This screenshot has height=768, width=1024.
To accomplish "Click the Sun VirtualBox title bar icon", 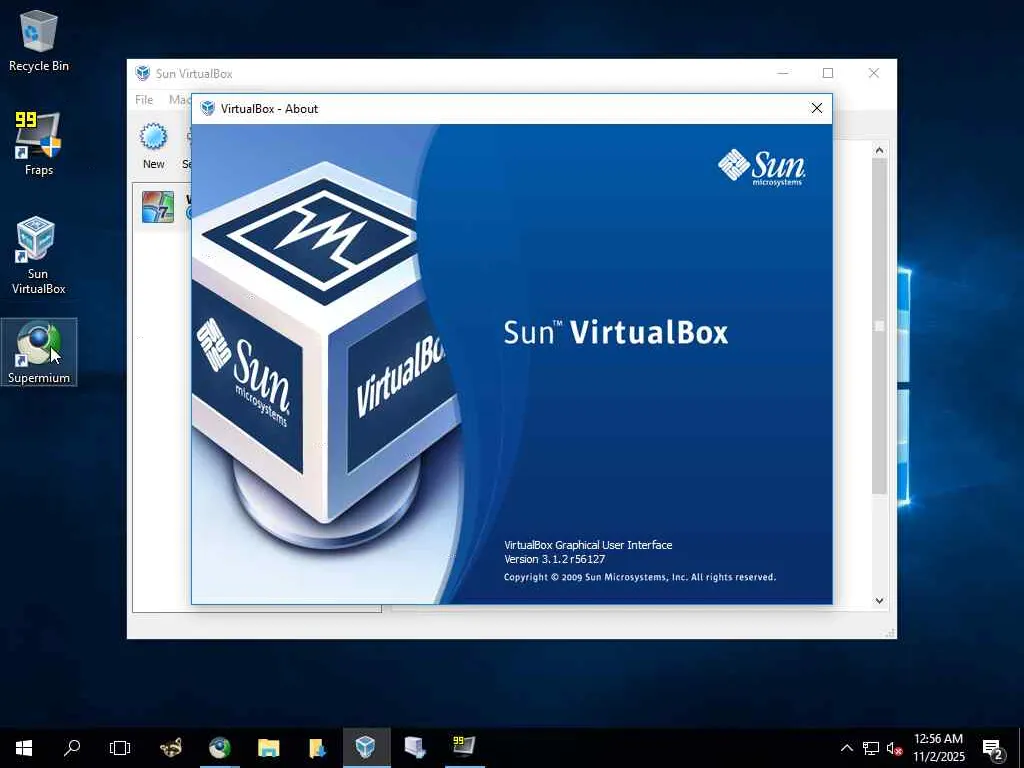I will click(142, 73).
